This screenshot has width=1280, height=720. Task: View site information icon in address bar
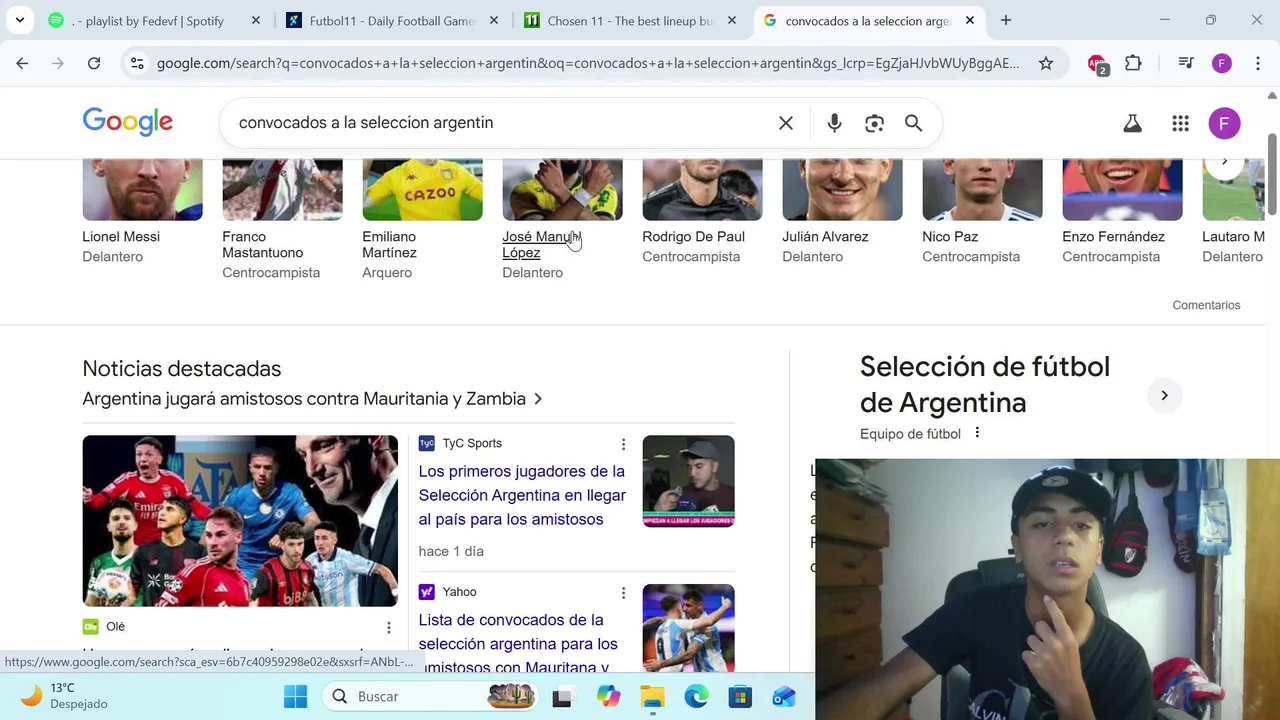pos(137,63)
